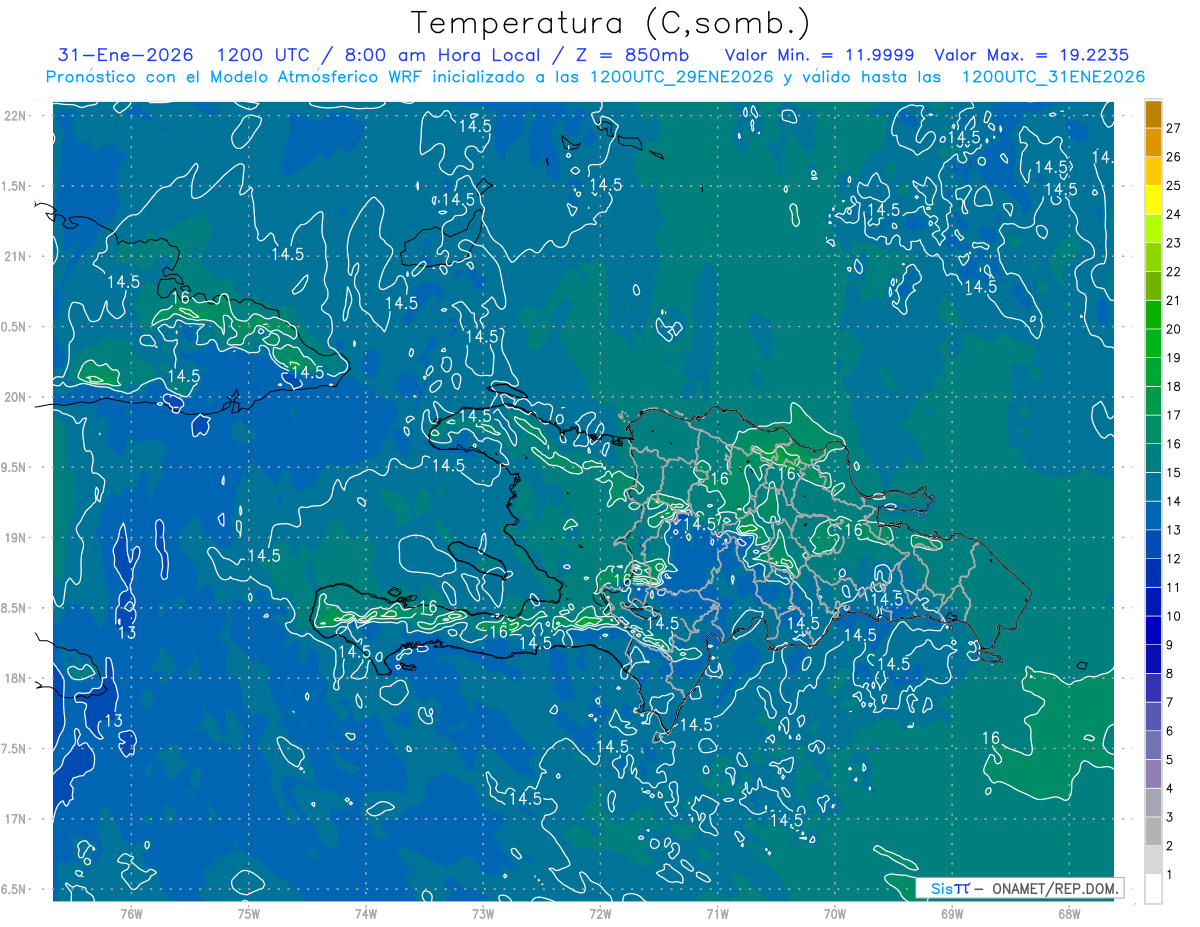This screenshot has width=1200, height=927.
Task: Click 'Valor Min. = 11.9999' text
Action: click(819, 55)
